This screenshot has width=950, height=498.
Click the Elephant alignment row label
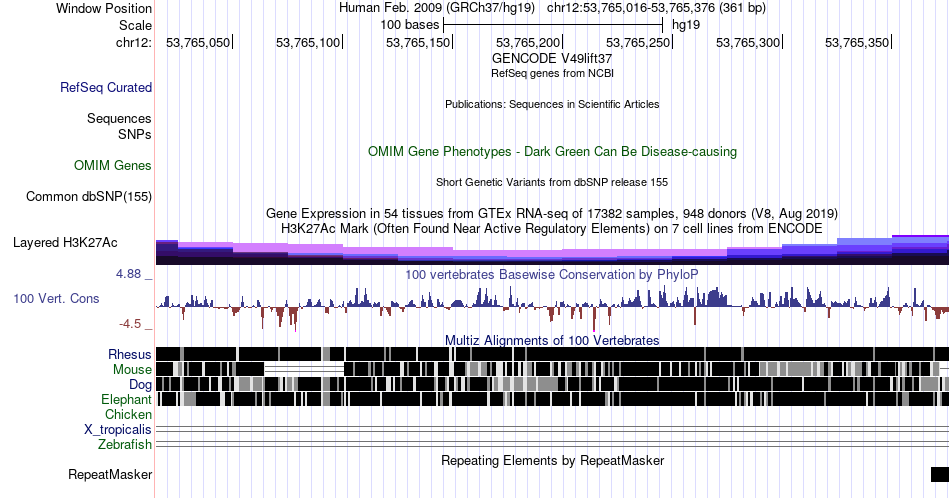point(126,399)
